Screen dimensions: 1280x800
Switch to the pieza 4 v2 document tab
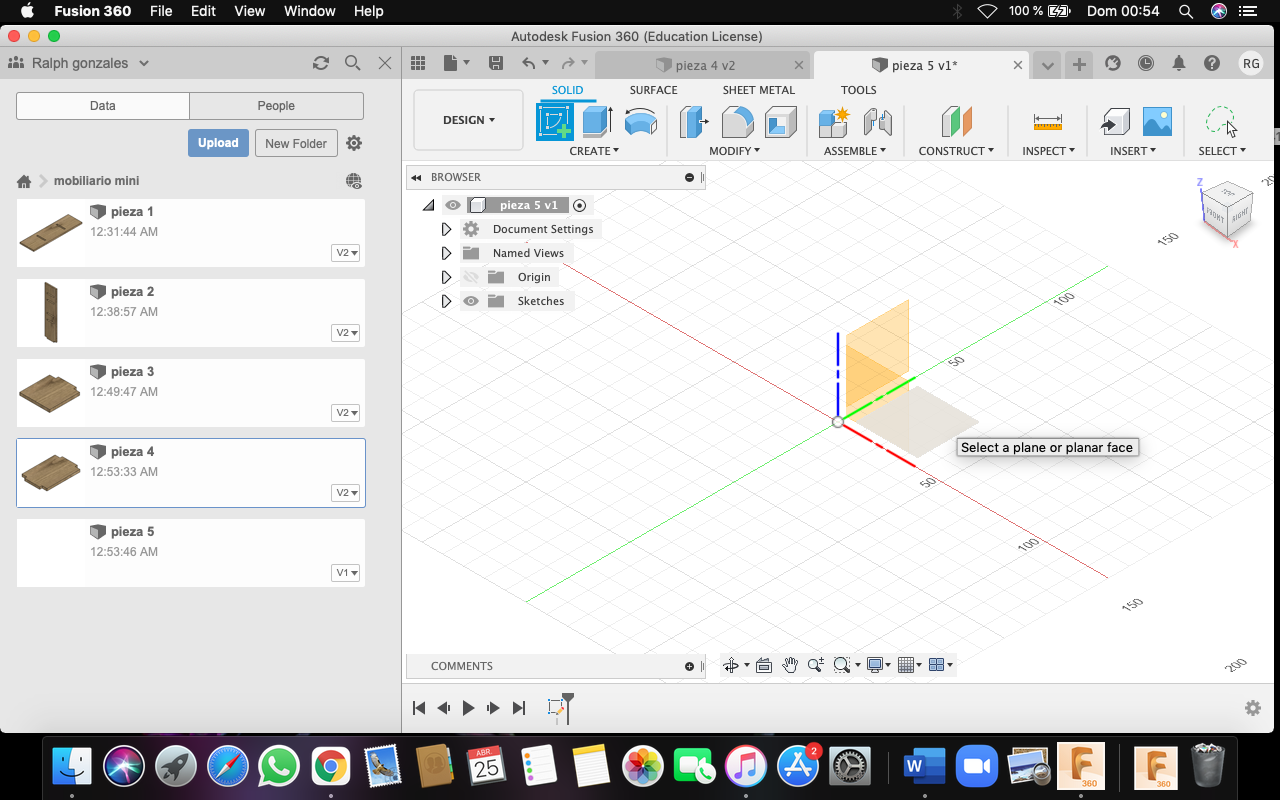[x=704, y=65]
